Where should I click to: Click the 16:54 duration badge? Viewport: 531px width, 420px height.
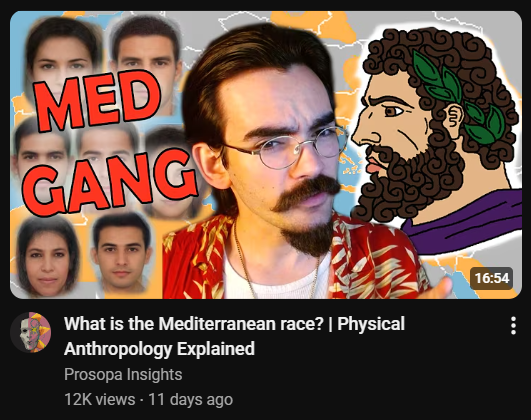point(491,278)
